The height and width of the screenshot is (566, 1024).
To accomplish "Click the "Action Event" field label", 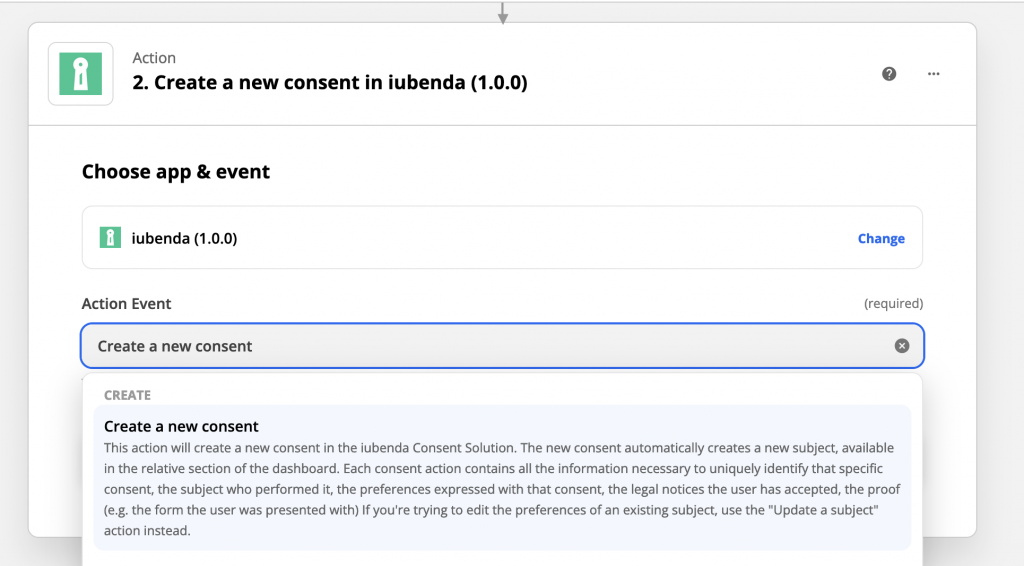I will 126,303.
